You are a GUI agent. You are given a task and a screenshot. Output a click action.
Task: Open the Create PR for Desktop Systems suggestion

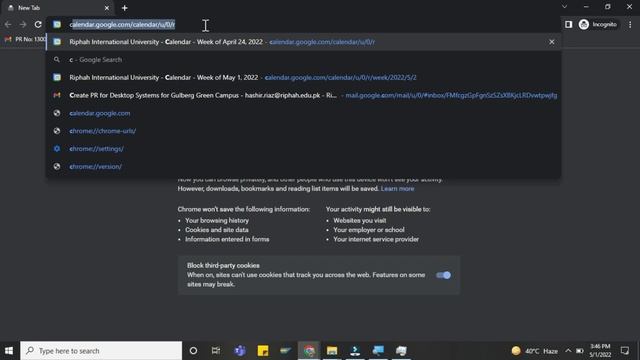tap(304, 96)
